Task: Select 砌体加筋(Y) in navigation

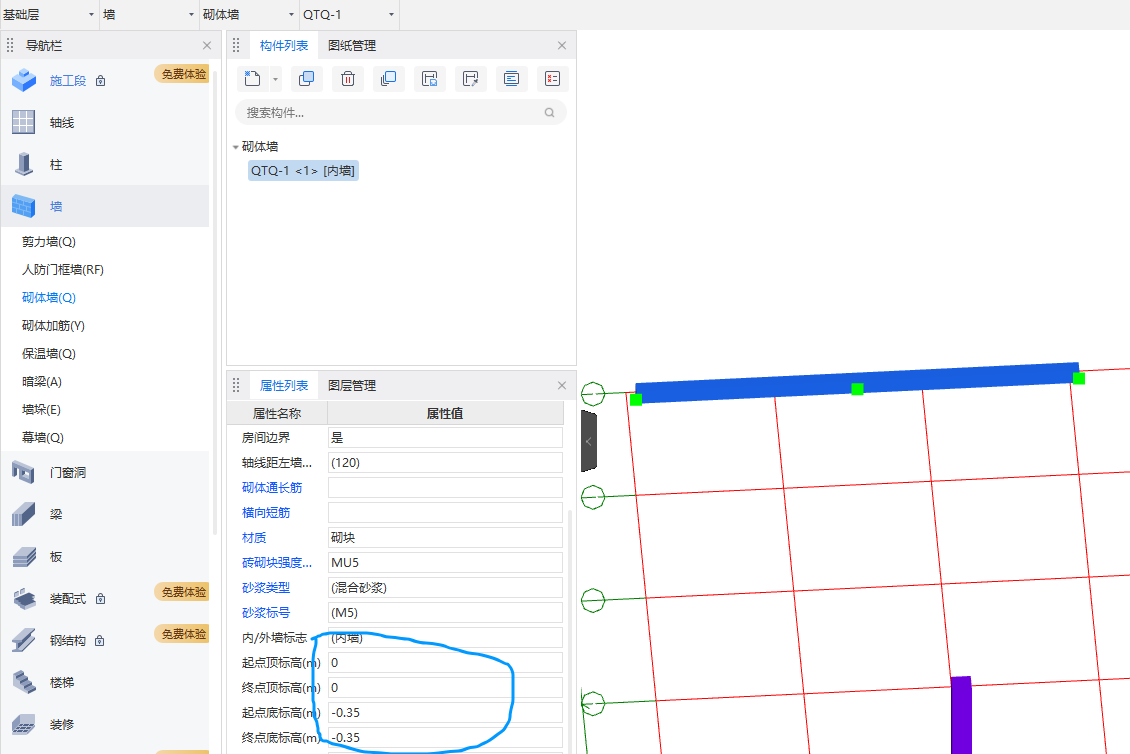Action: click(53, 326)
